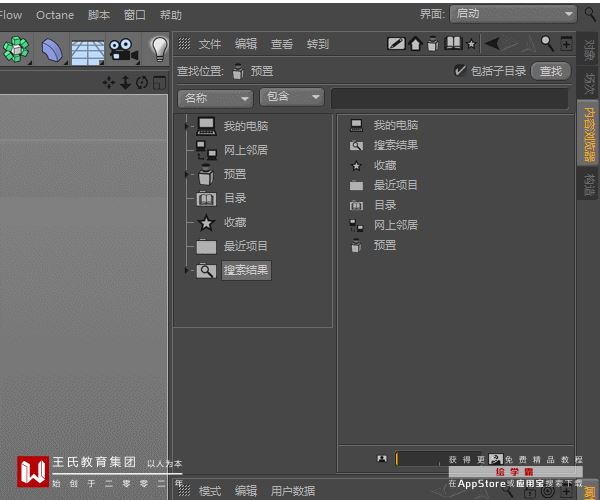Click the magnifier search icon in browser toolbar

pos(547,43)
